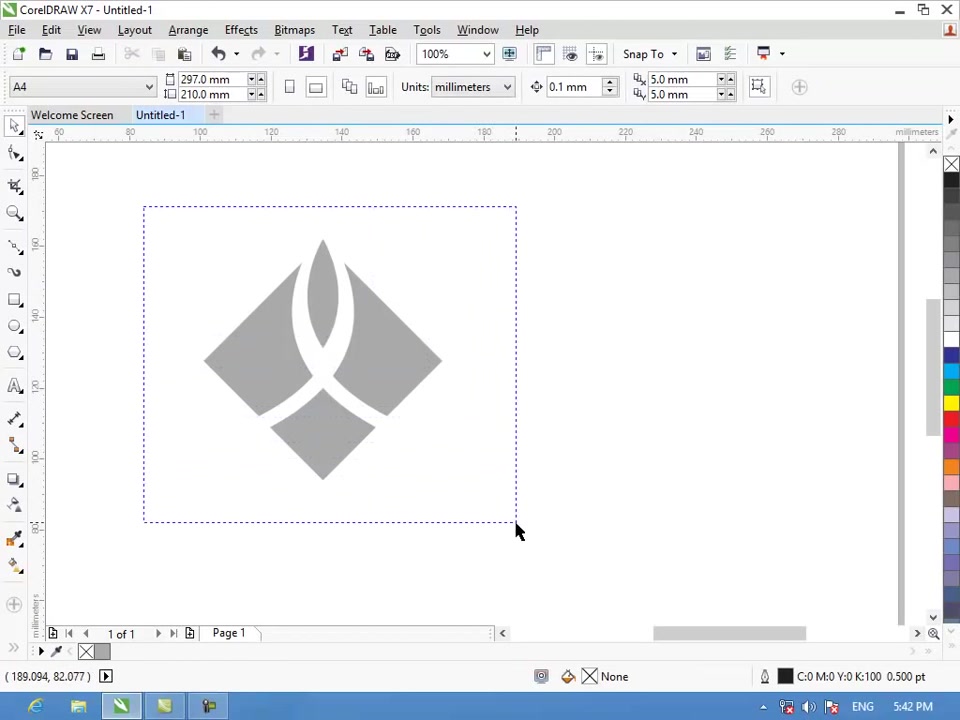Click the Undo arrow icon

point(219,54)
